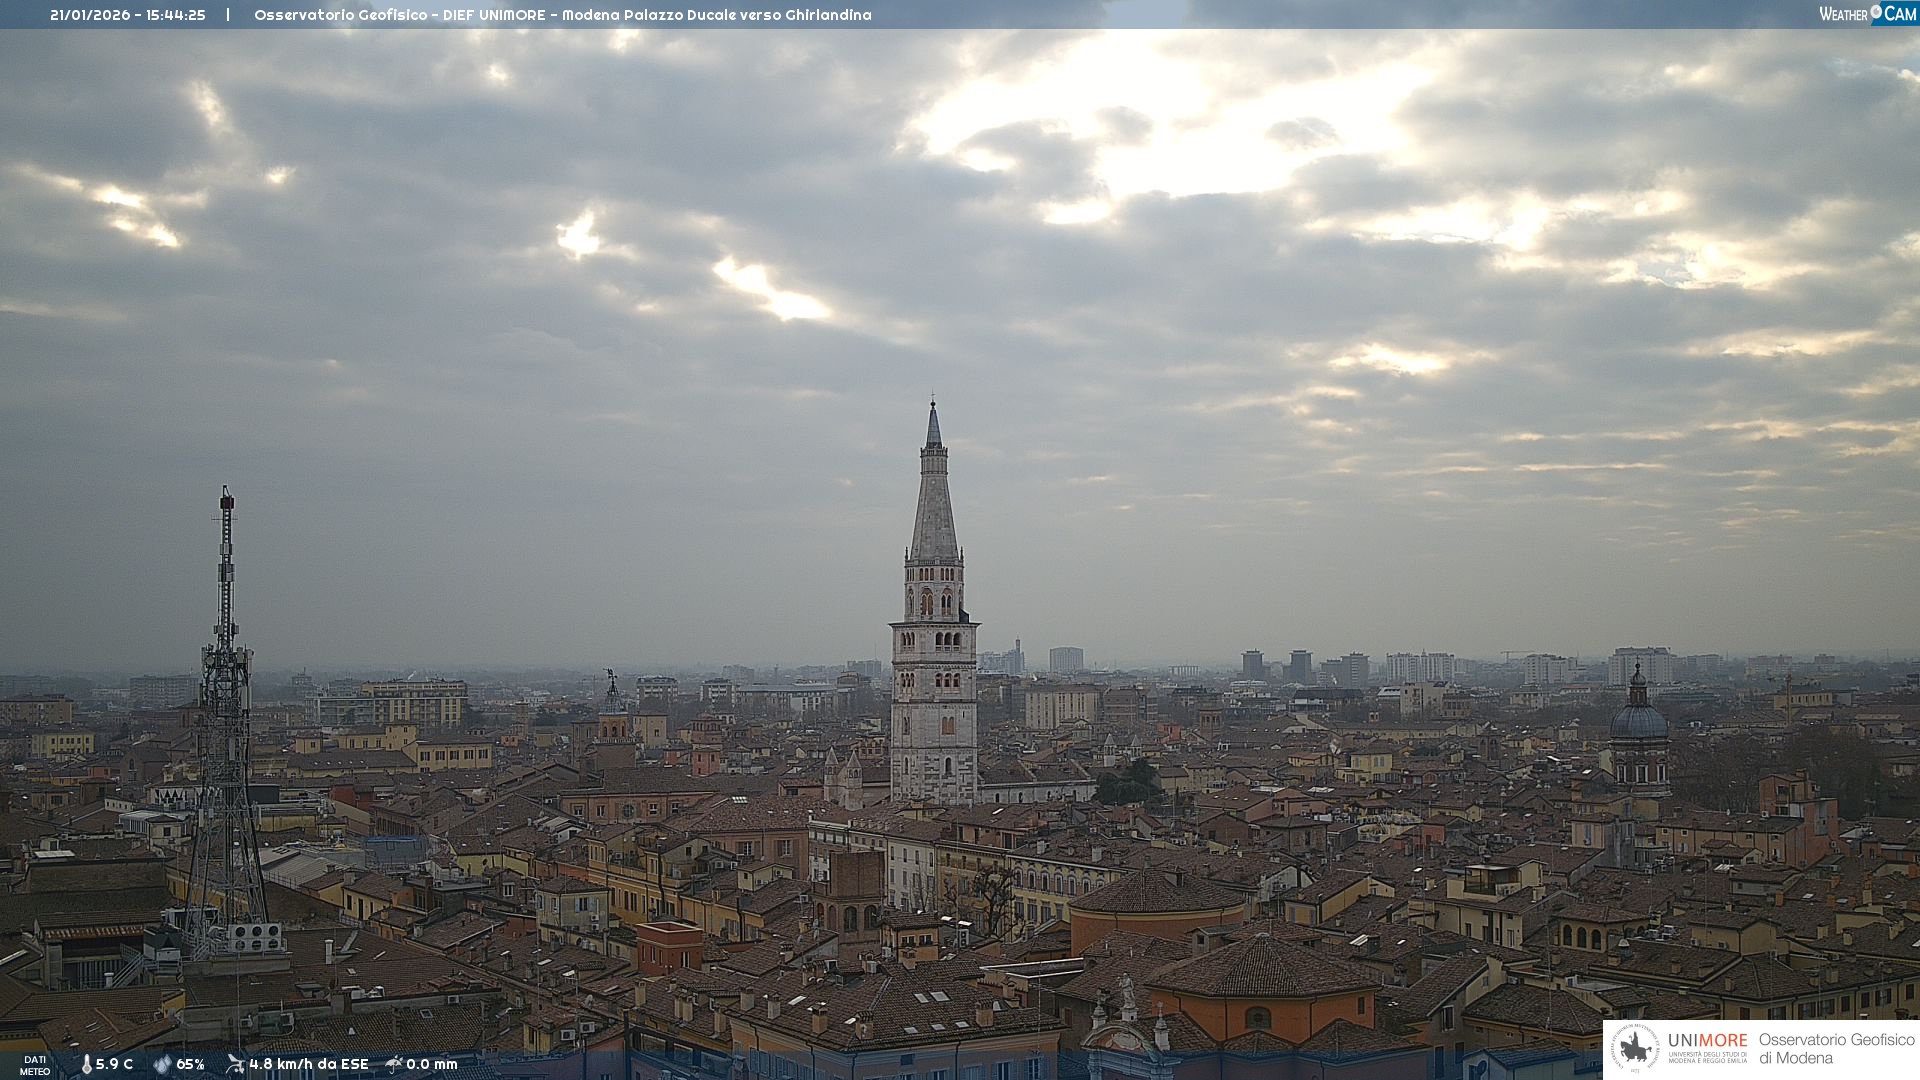Screen dimensions: 1920x1080
Task: Click the DATI METEO label
Action: point(35,1065)
